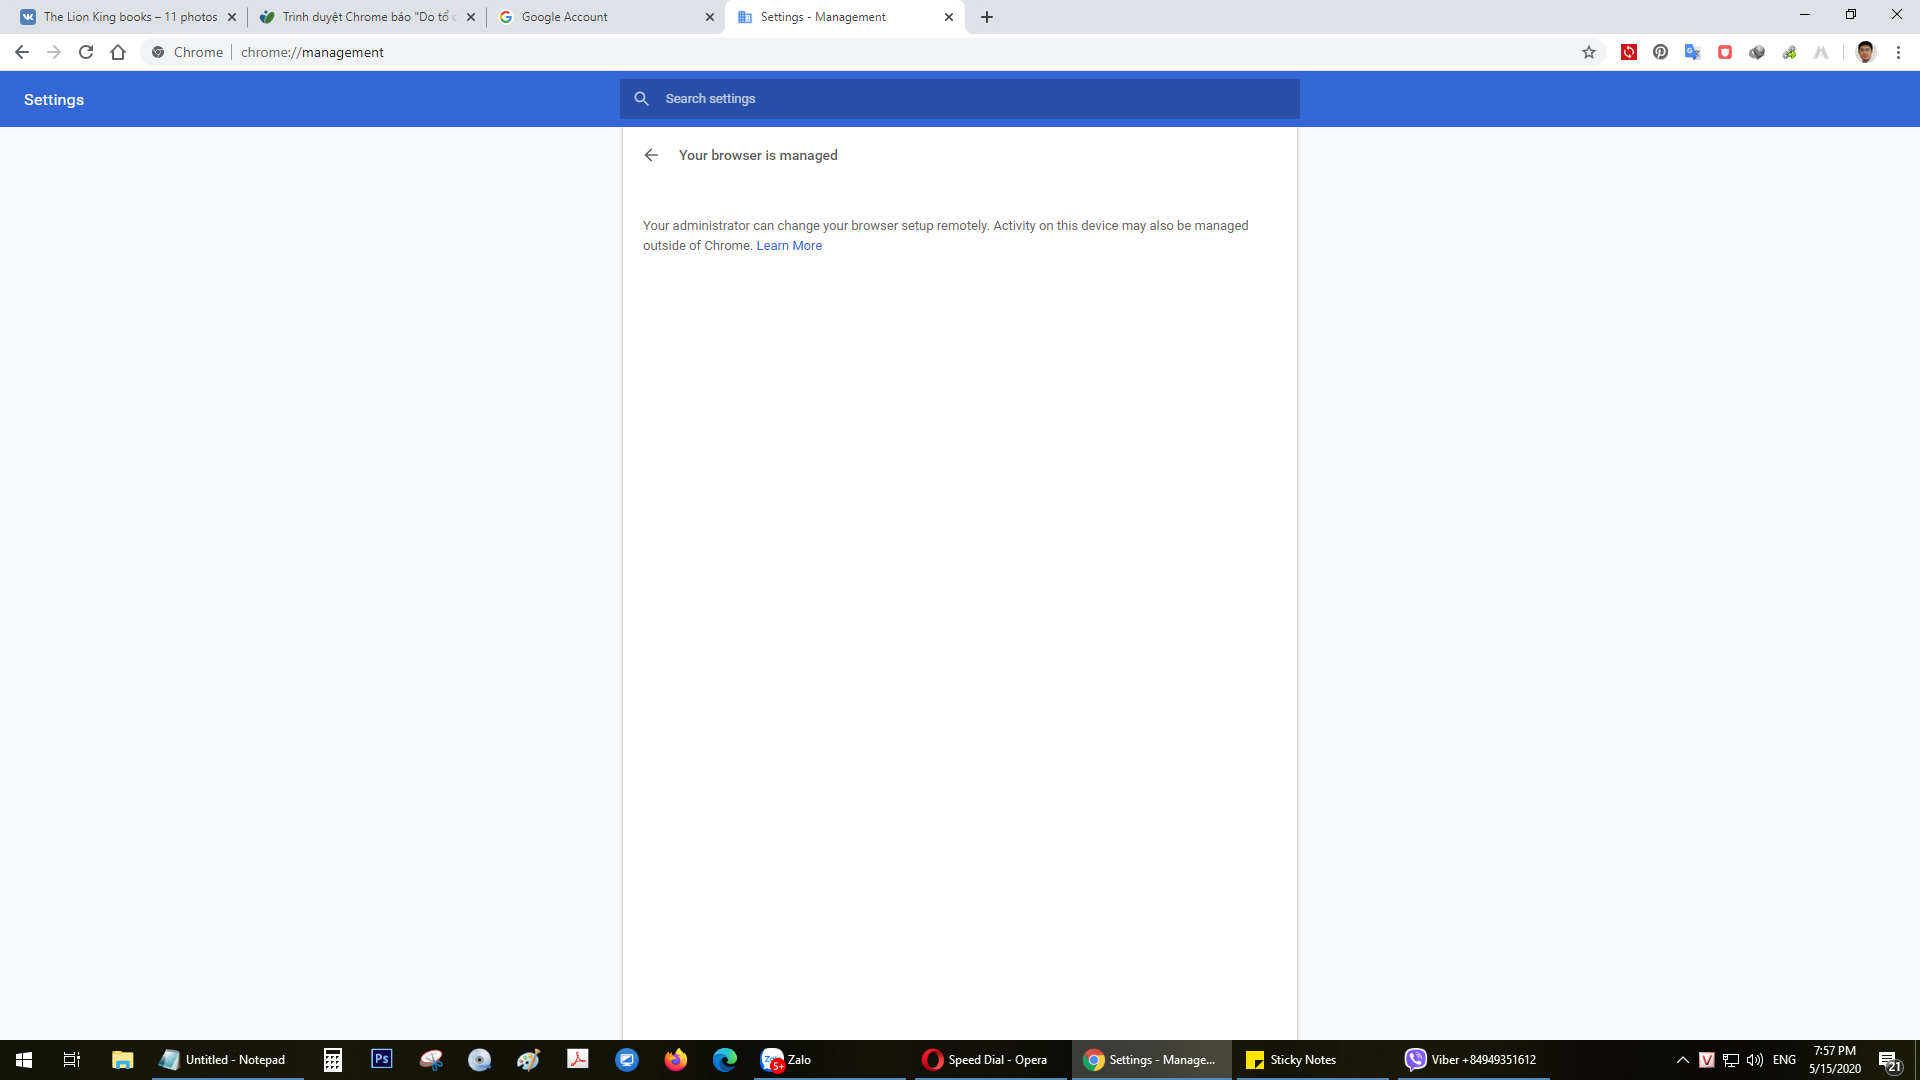The image size is (1920, 1080).
Task: Open the Pinterest extension icon
Action: (1660, 52)
